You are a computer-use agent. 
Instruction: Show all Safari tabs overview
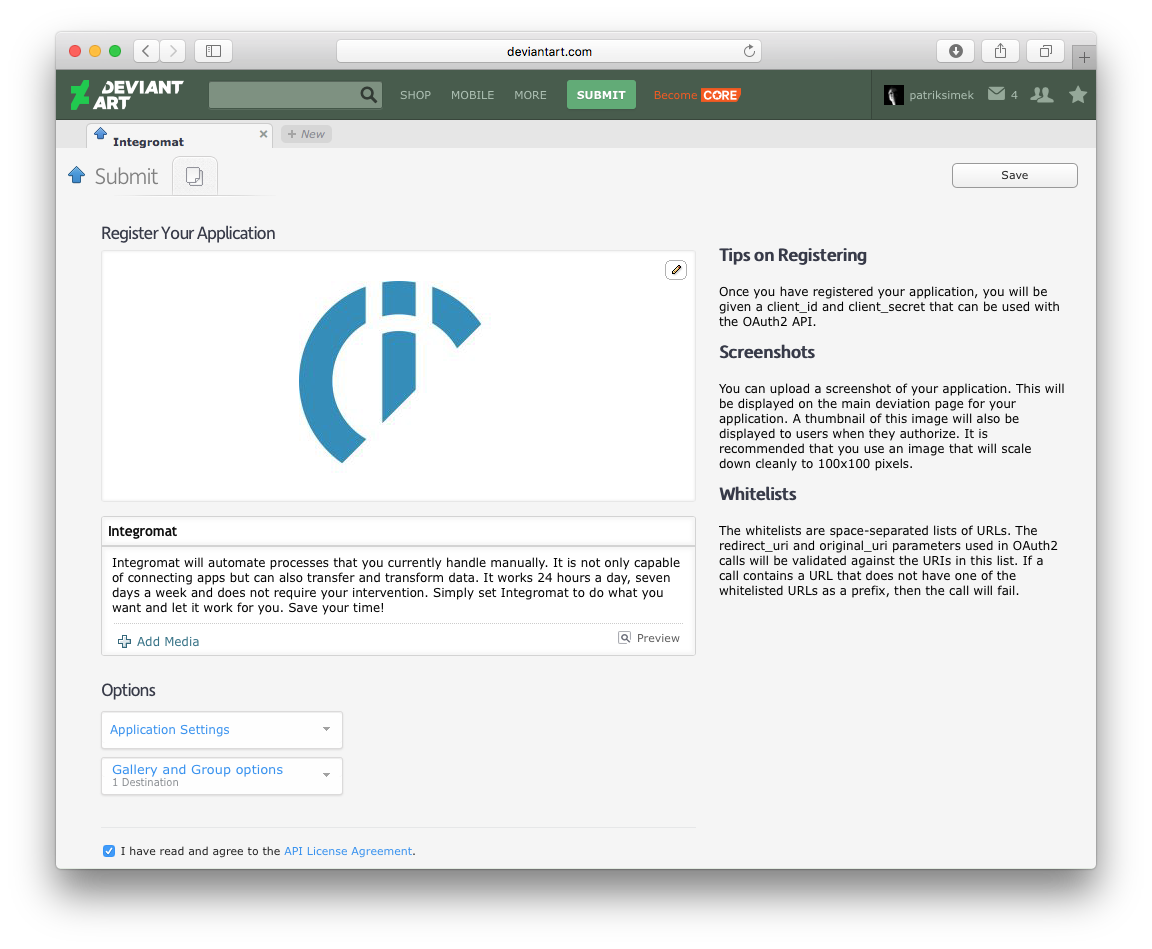point(1045,51)
